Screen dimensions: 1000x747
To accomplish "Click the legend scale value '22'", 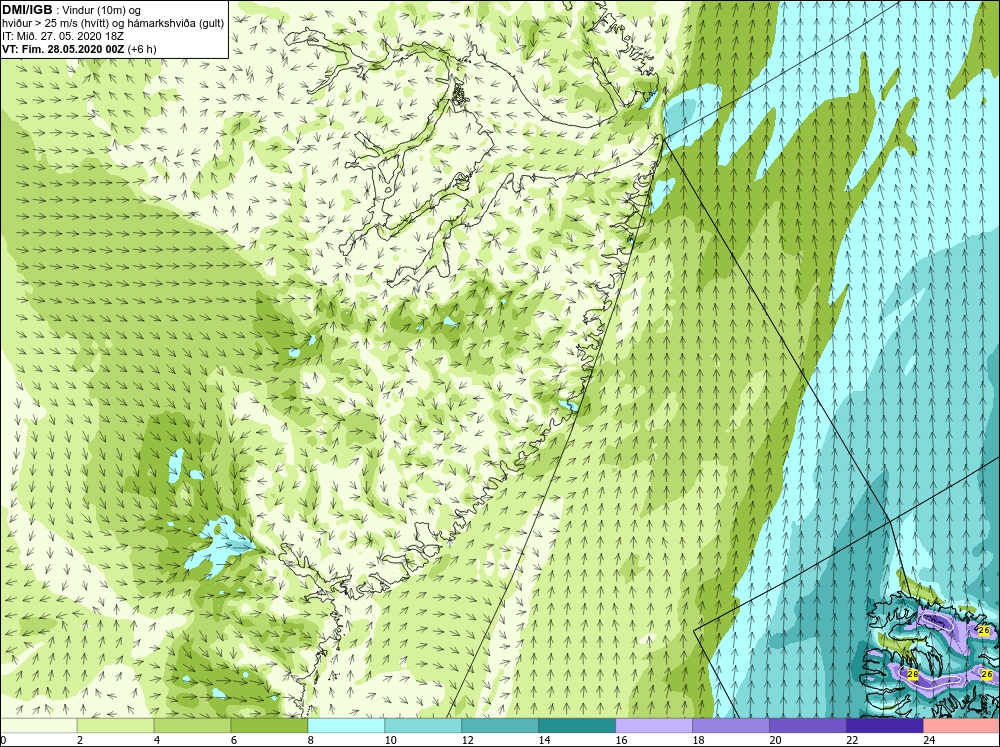I will (852, 740).
